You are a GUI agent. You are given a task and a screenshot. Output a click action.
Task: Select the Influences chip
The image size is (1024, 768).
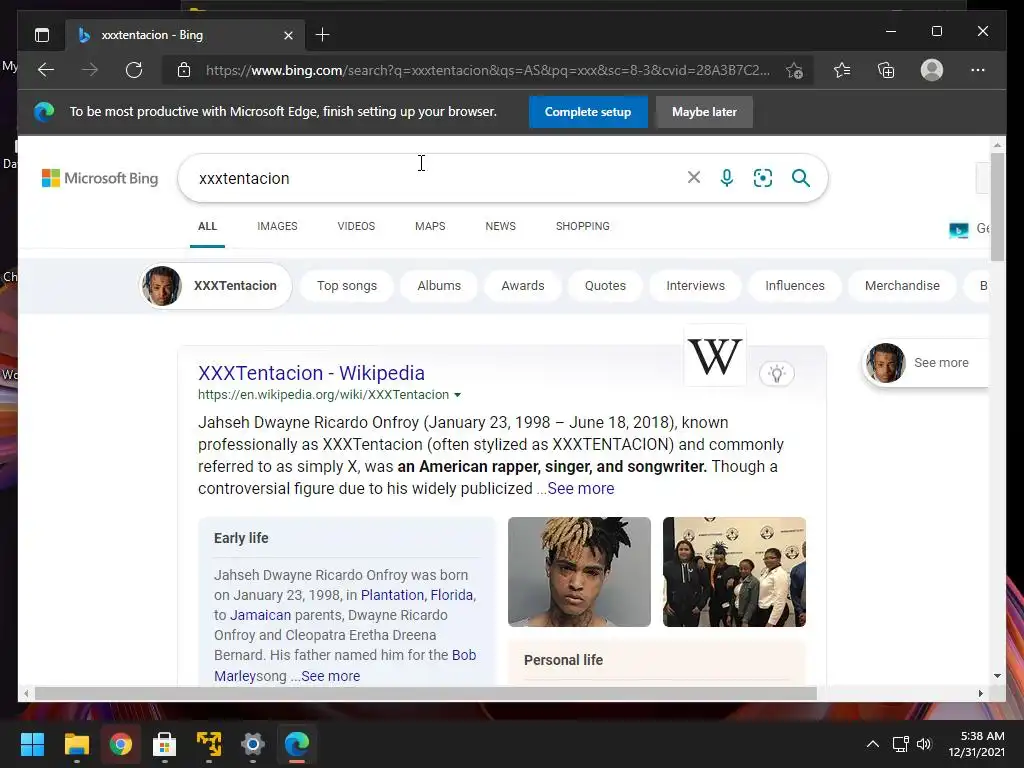[795, 285]
